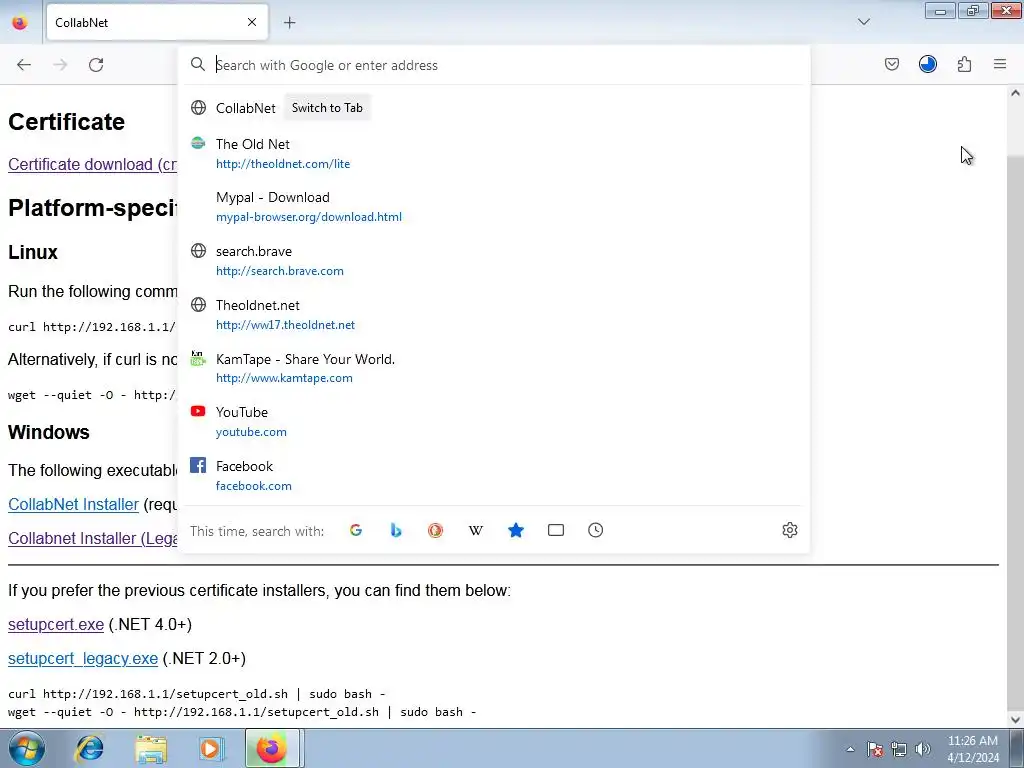Open the Firefox hamburger application menu
The width and height of the screenshot is (1024, 768).
coord(1000,64)
